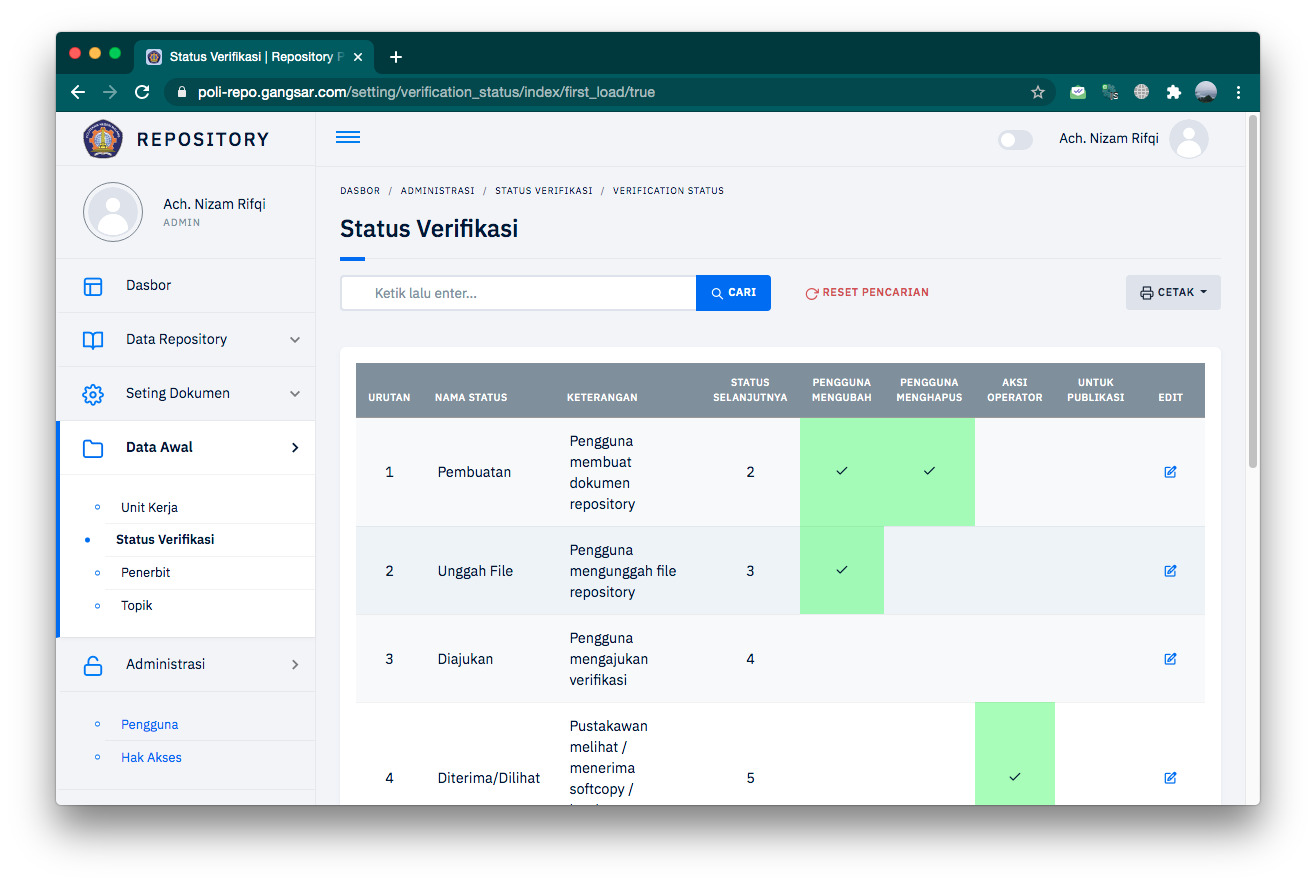Toggle the switch beside Ach. Nizam Rifqi

[1015, 140]
